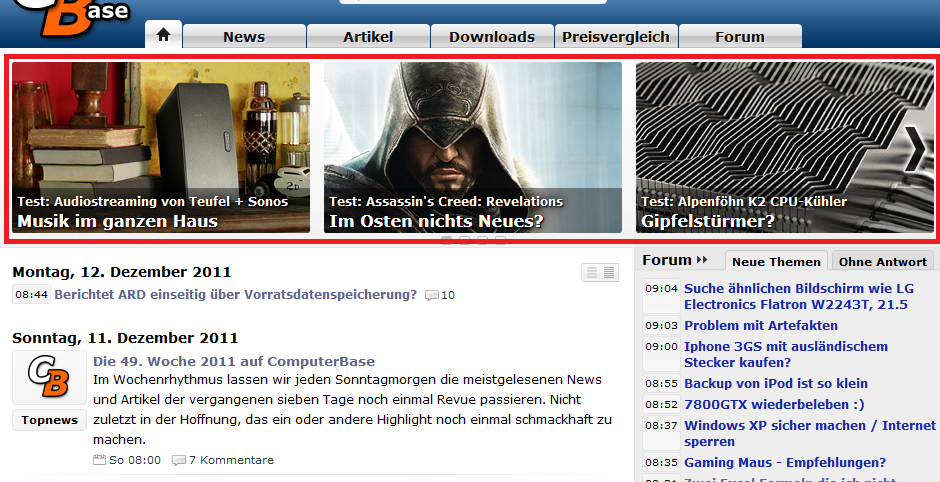Open the CB Topnews logo thumbnail
Screen dimensions: 940x482
(49, 377)
